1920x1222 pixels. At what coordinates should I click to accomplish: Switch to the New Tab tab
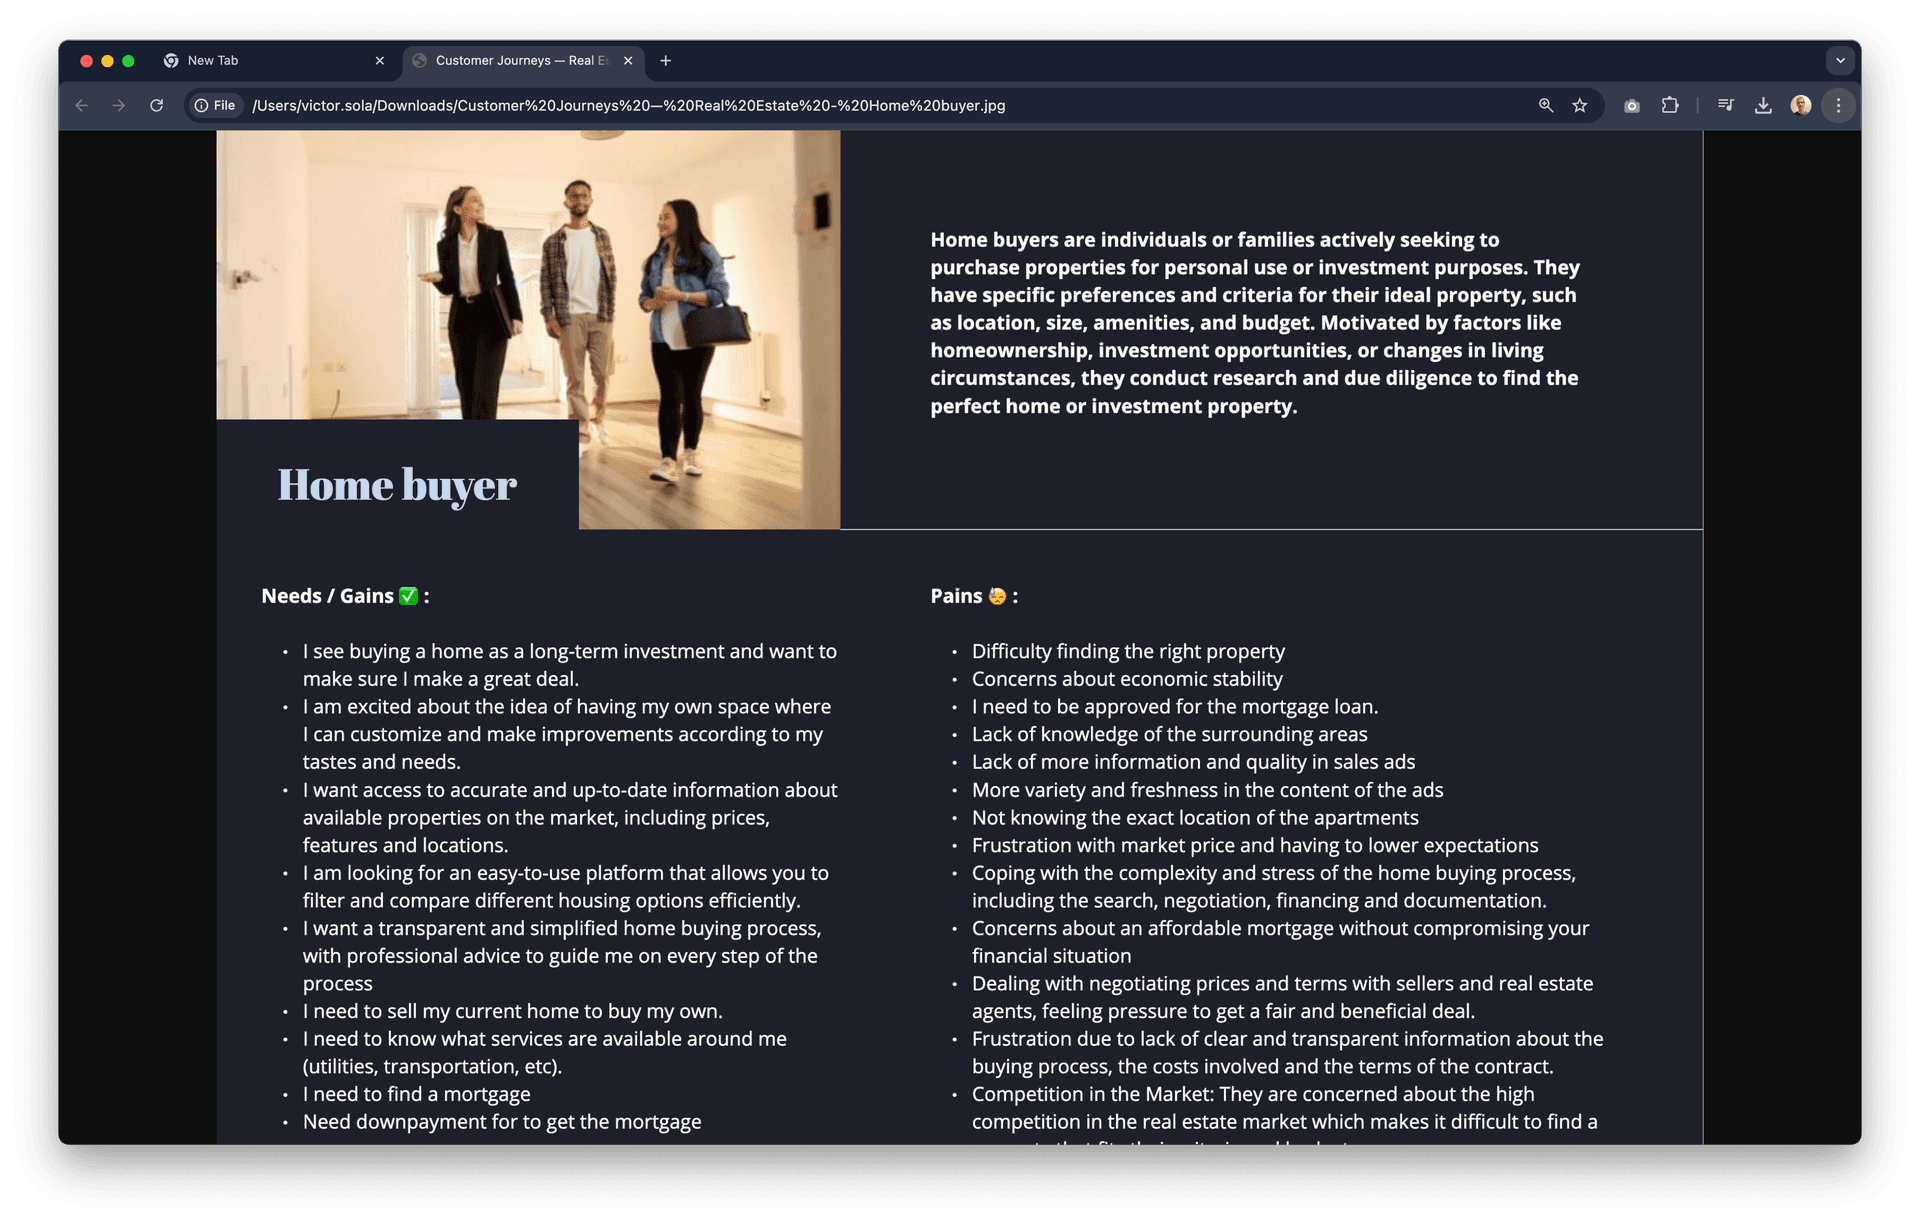pos(275,61)
